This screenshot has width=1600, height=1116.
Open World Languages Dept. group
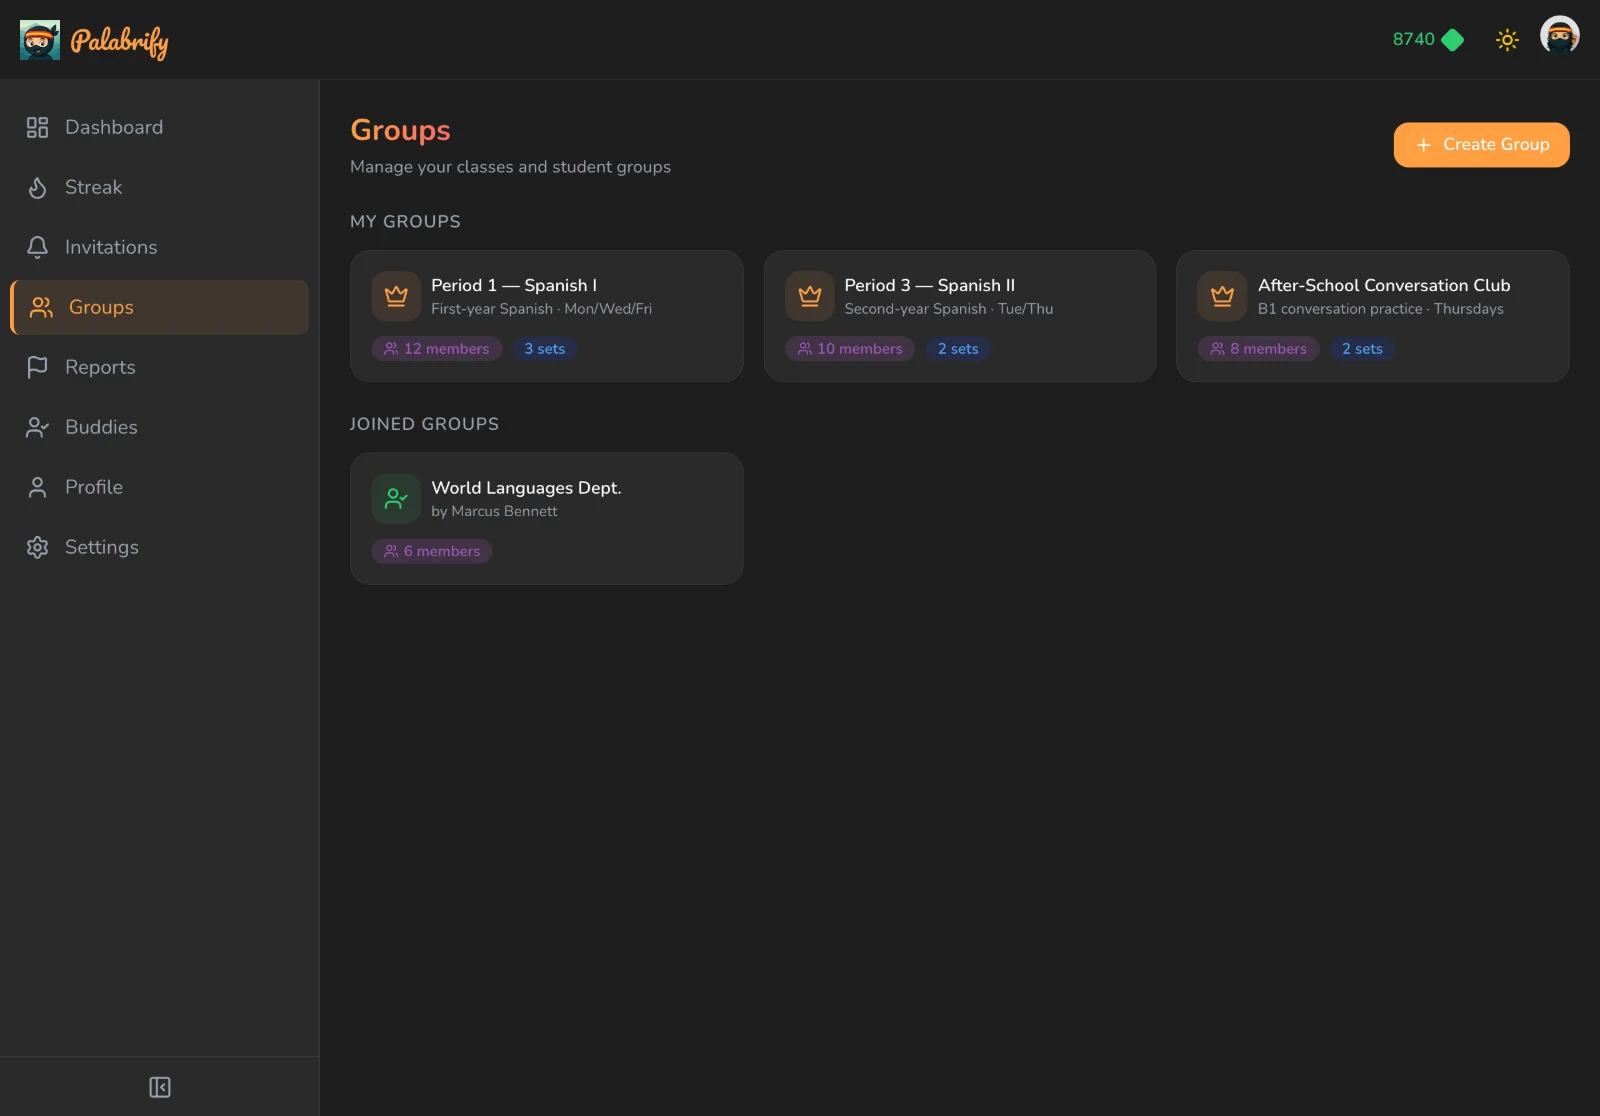coord(546,519)
